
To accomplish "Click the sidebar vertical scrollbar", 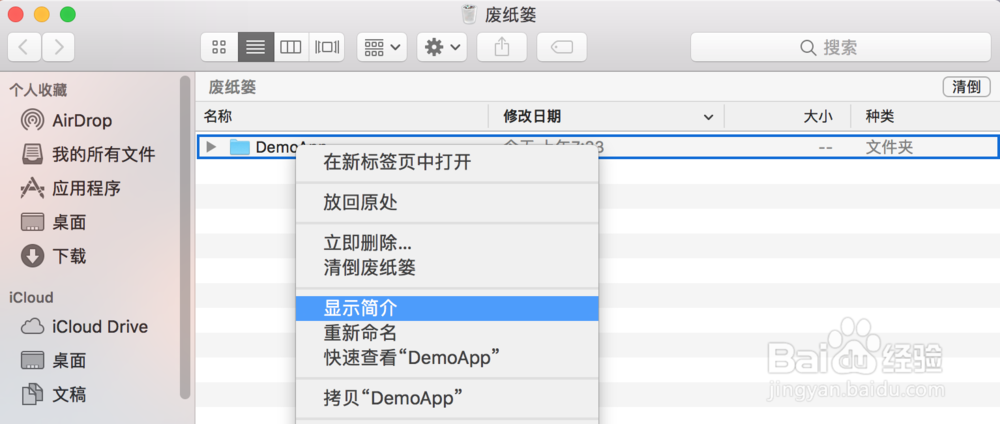I will [x=186, y=237].
